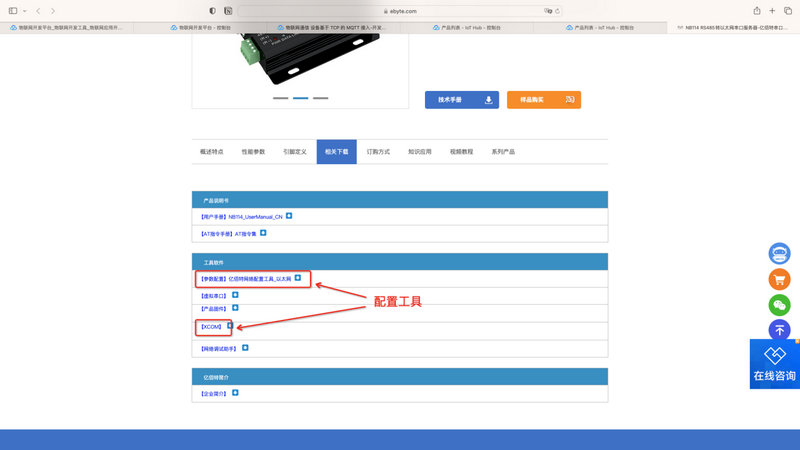Click the 技术手册 download button

pos(462,99)
